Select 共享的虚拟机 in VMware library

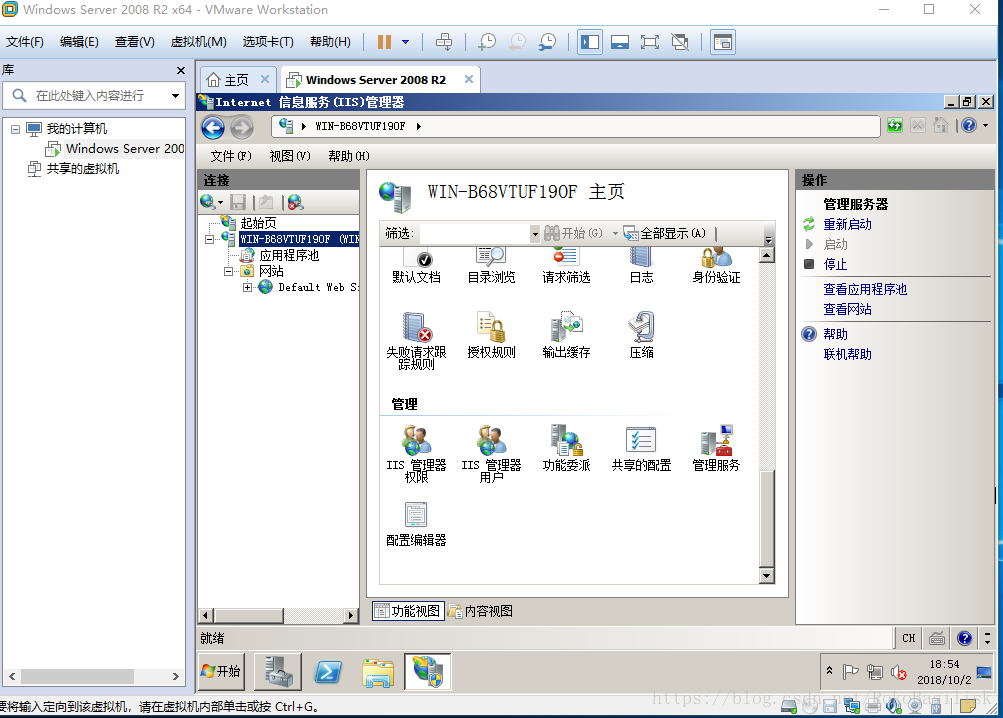click(83, 169)
